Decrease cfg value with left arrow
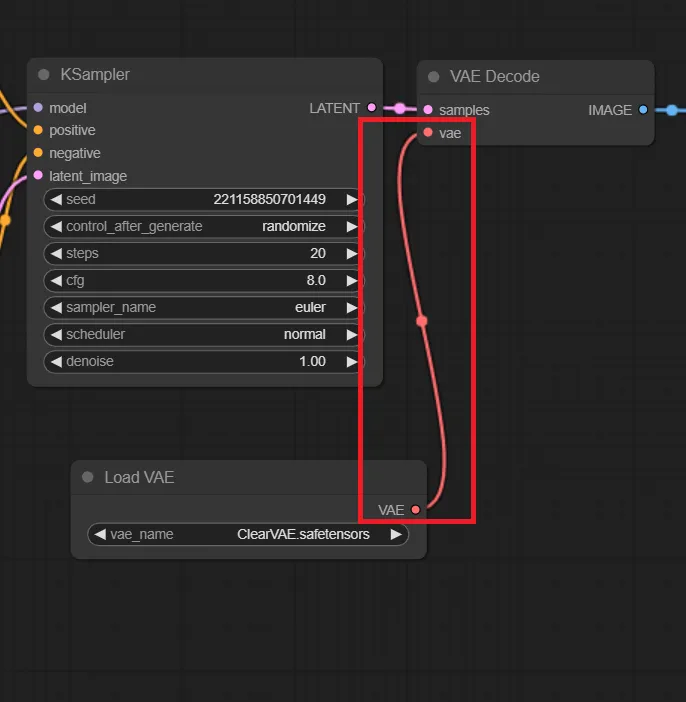The width and height of the screenshot is (686, 702). click(57, 281)
